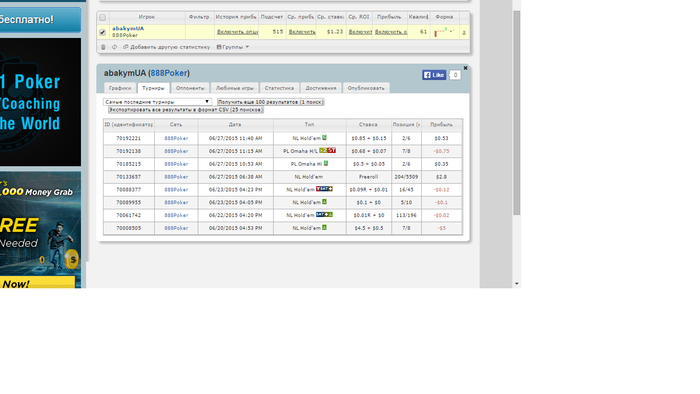
Task: Click the small x link in abakymUA row
Action: pos(464,32)
